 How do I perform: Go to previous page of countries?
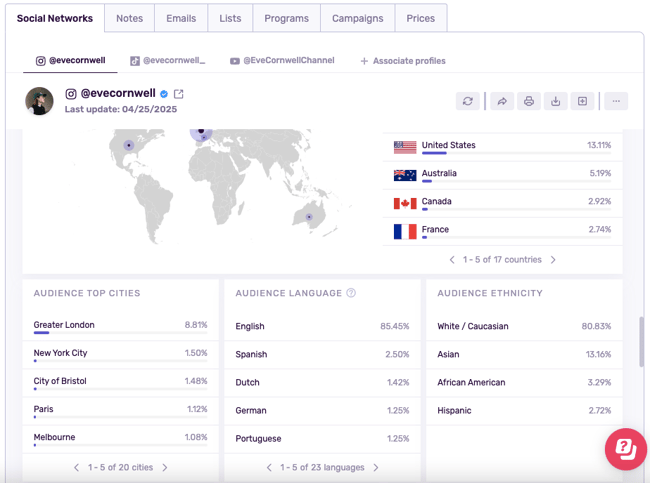pyautogui.click(x=452, y=260)
